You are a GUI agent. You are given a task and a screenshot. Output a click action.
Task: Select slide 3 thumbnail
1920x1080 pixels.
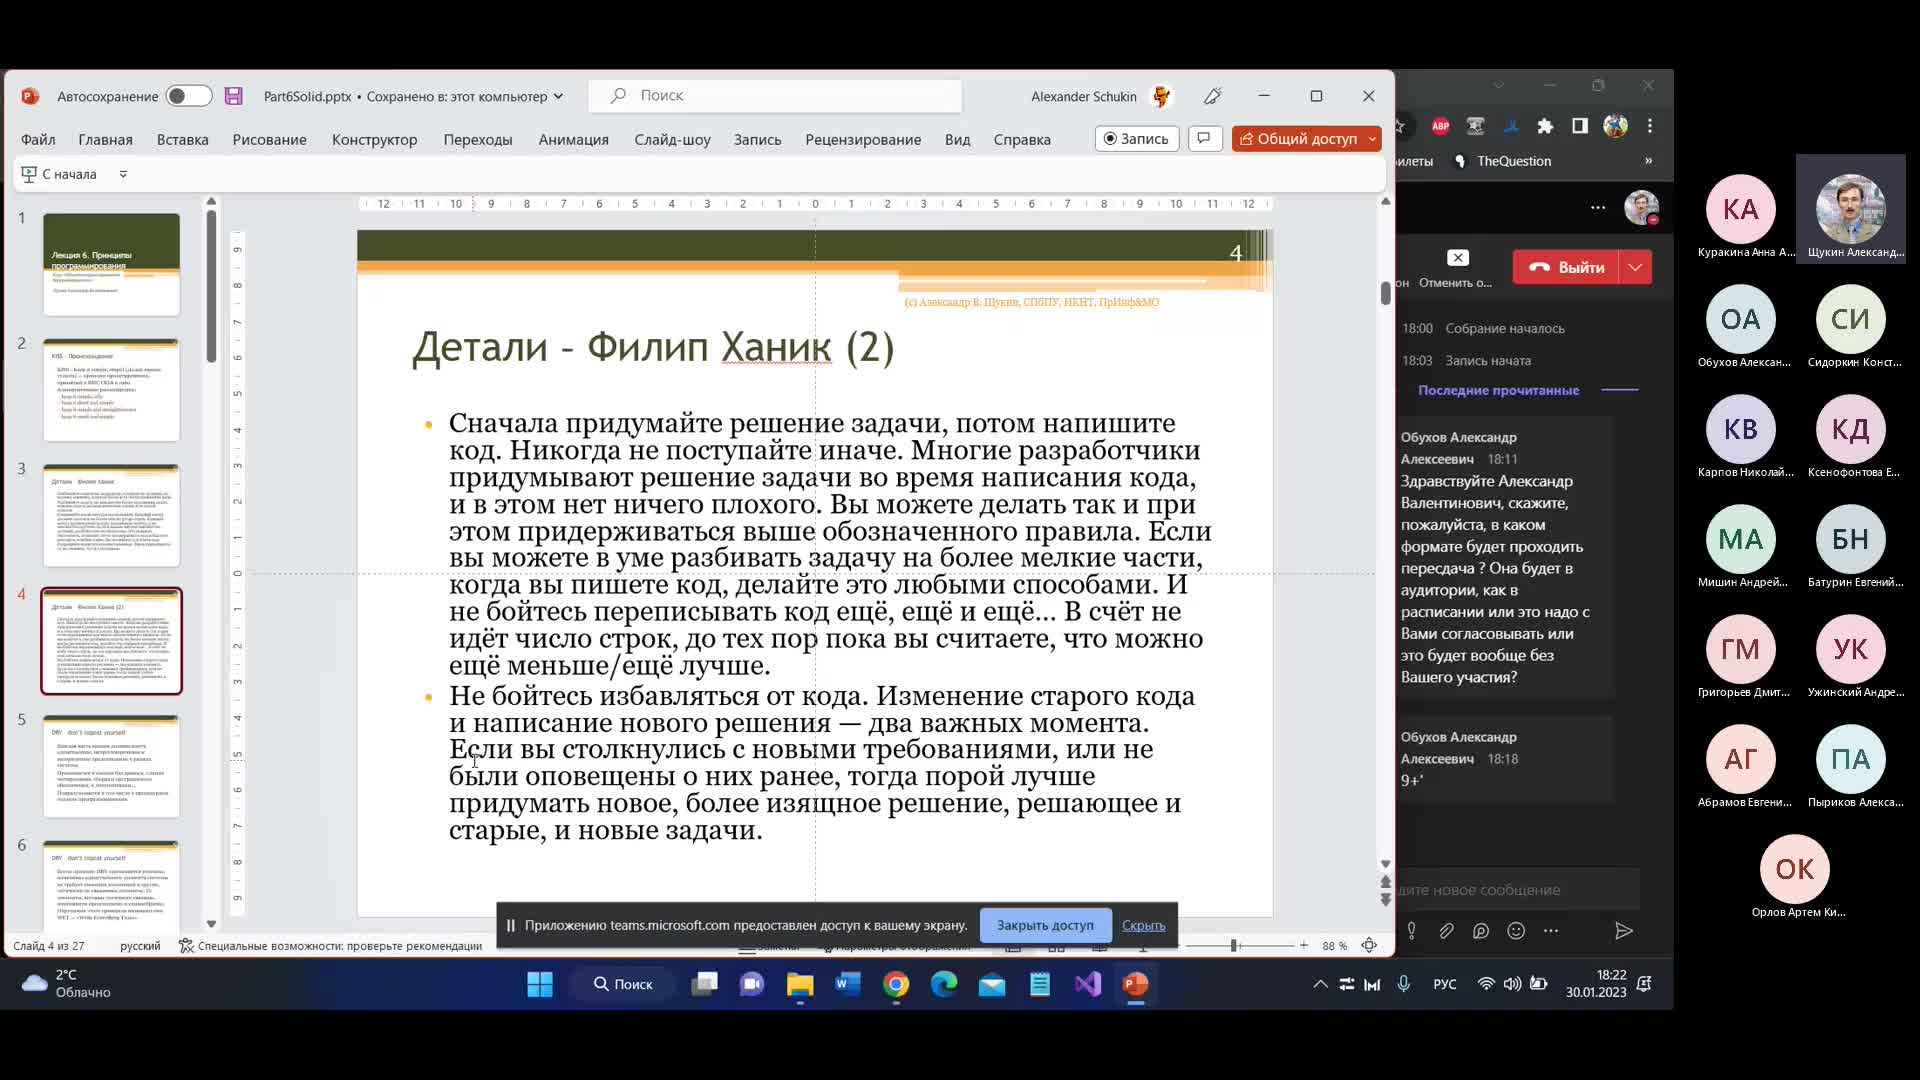click(111, 516)
